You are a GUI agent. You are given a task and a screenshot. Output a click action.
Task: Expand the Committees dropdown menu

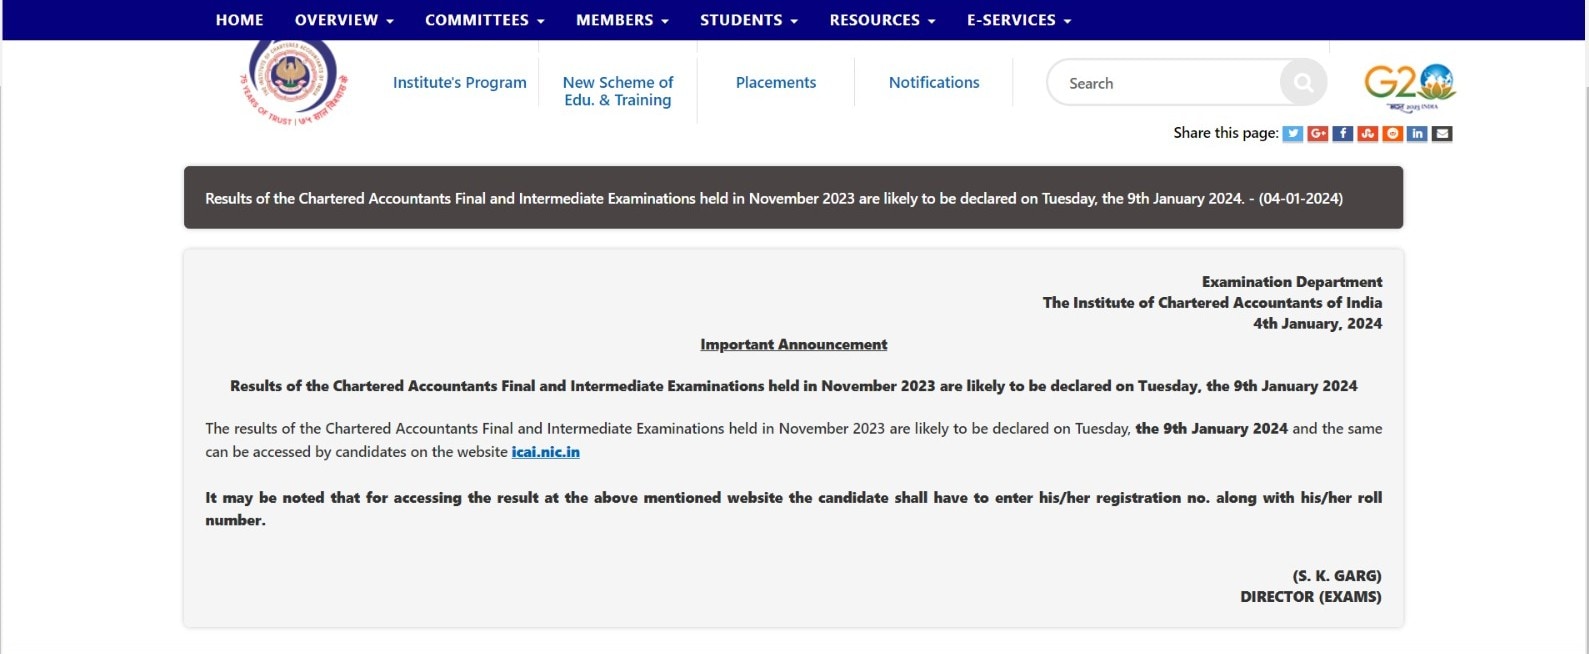click(484, 20)
